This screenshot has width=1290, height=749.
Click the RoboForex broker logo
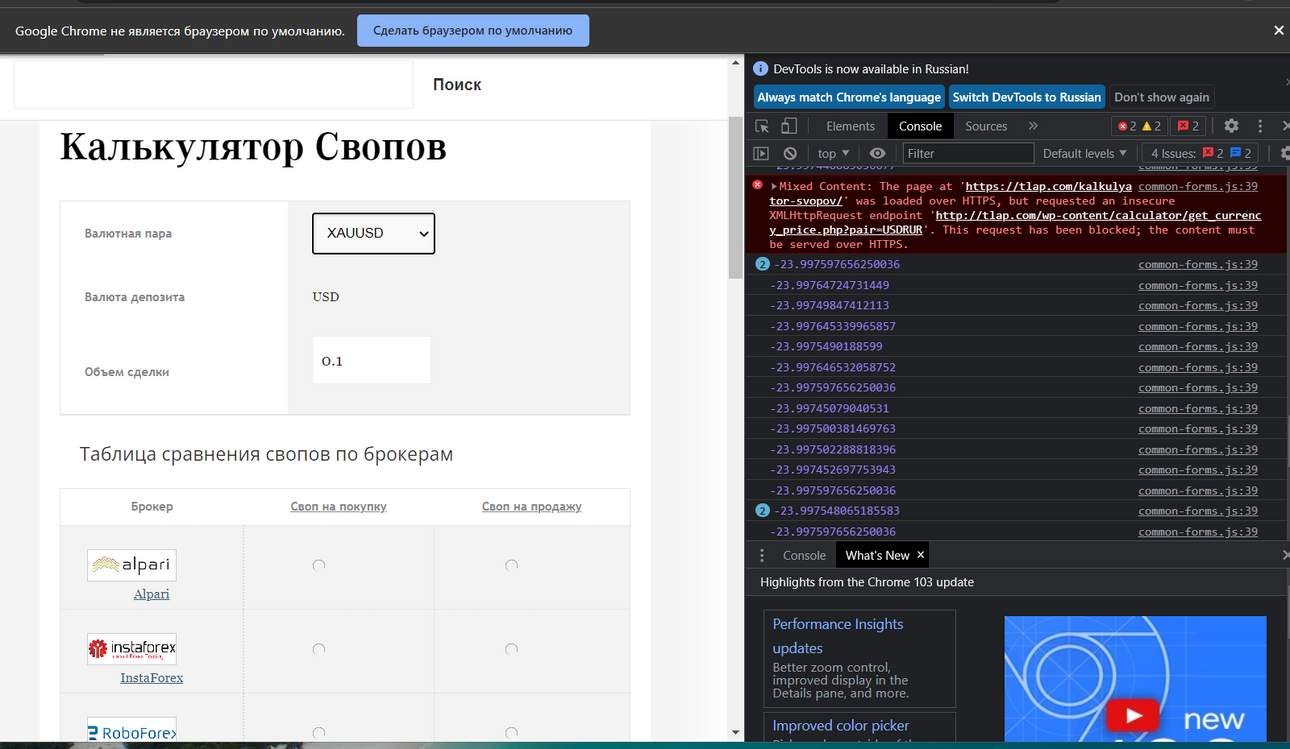pyautogui.click(x=131, y=730)
